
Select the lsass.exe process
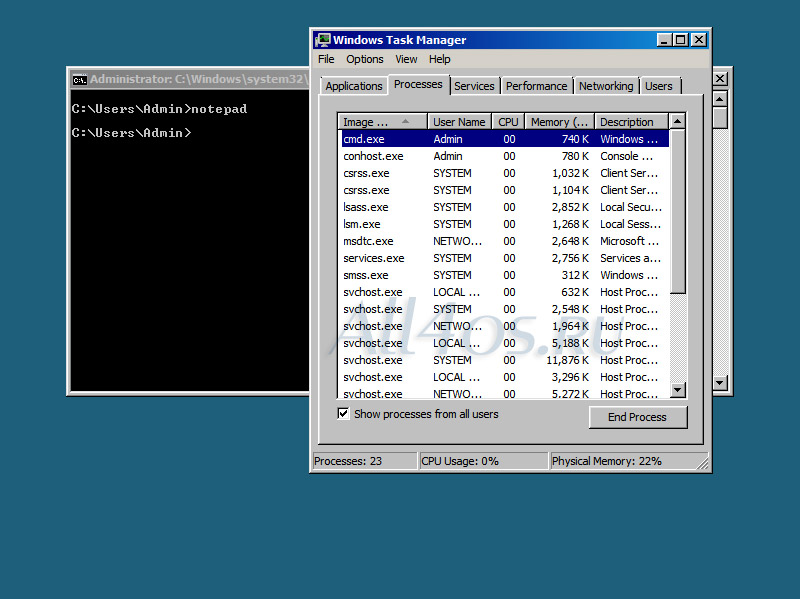point(505,207)
